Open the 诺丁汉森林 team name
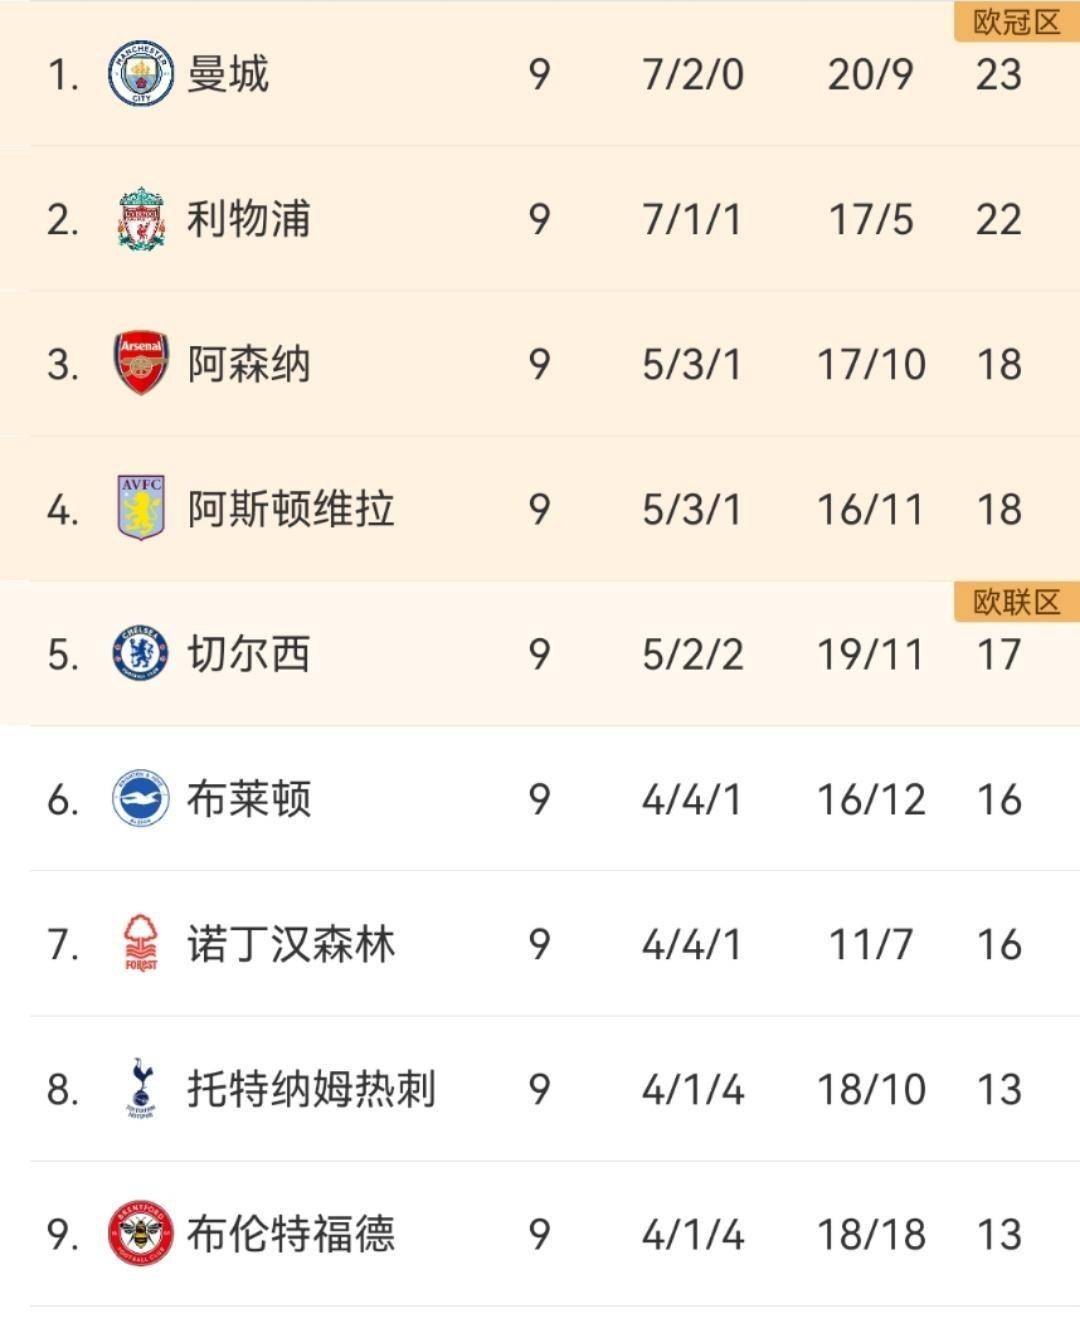 (290, 944)
